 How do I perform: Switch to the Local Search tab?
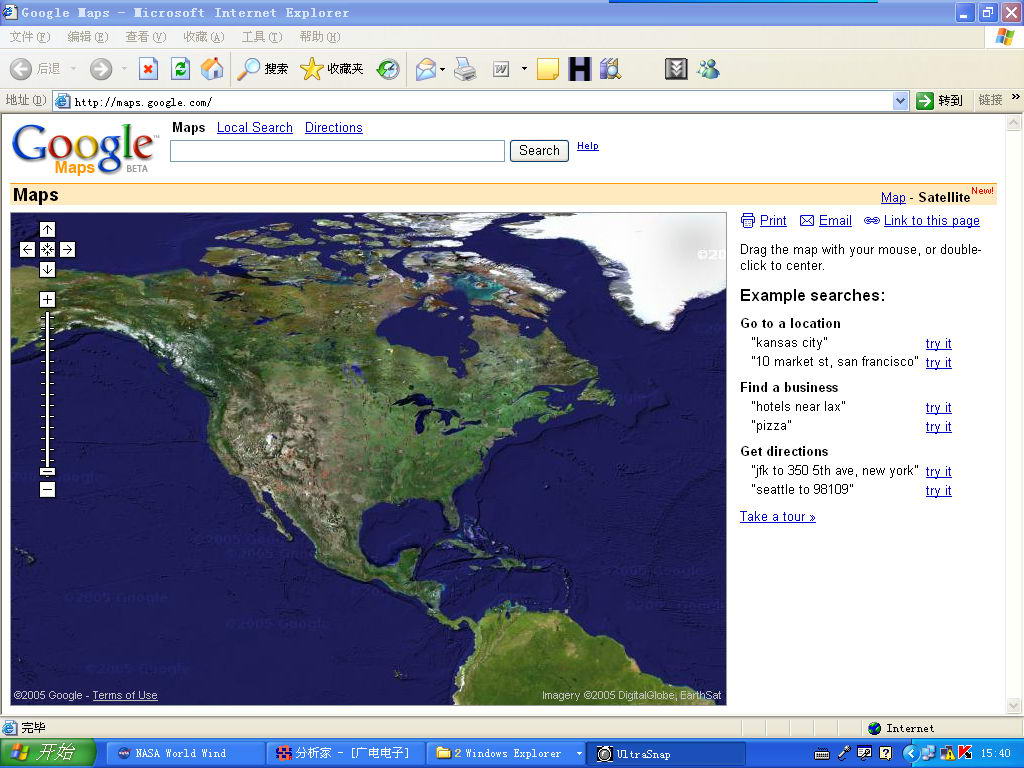point(254,128)
